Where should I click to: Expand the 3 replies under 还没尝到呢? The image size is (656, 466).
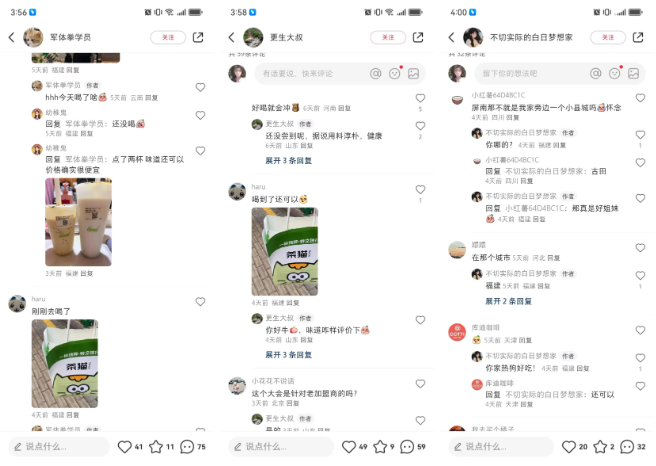(x=288, y=161)
